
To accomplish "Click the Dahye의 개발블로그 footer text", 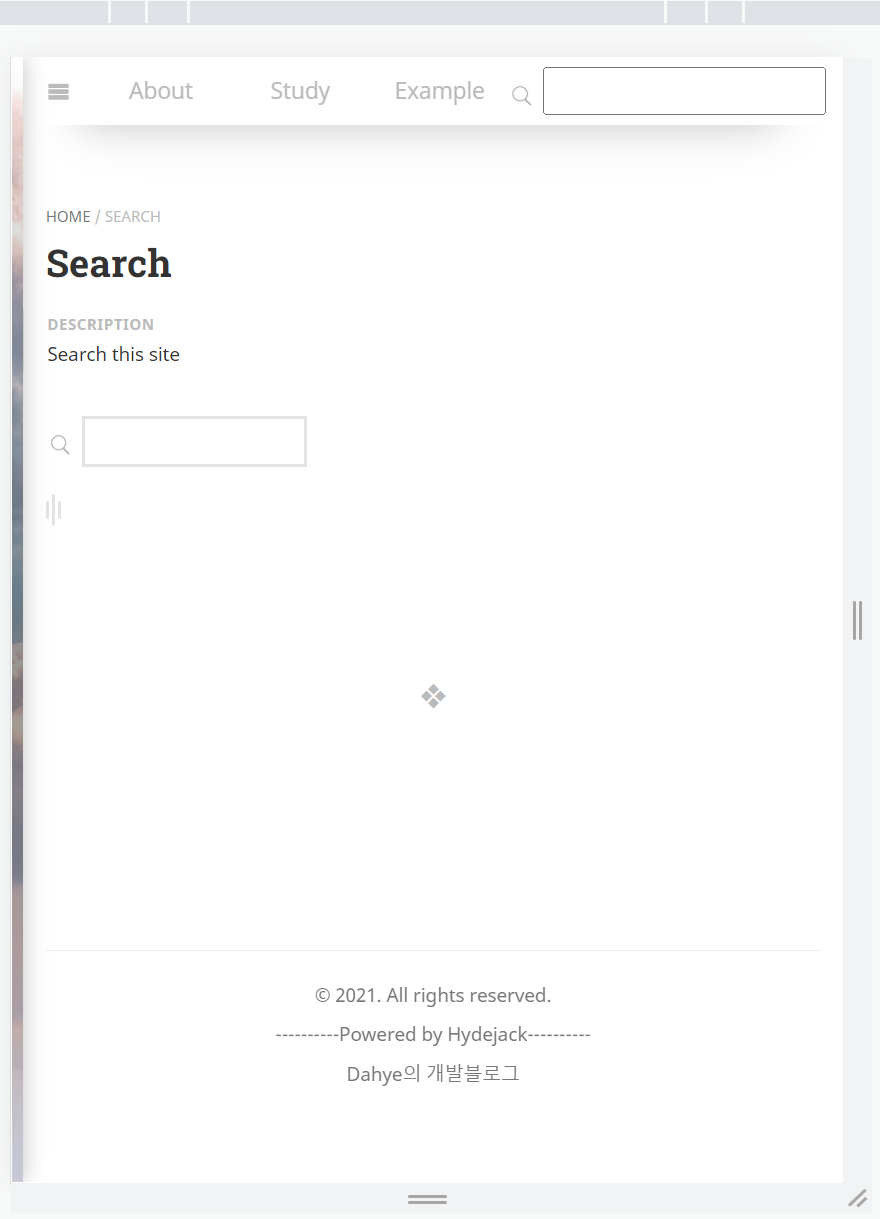I will [x=433, y=1074].
